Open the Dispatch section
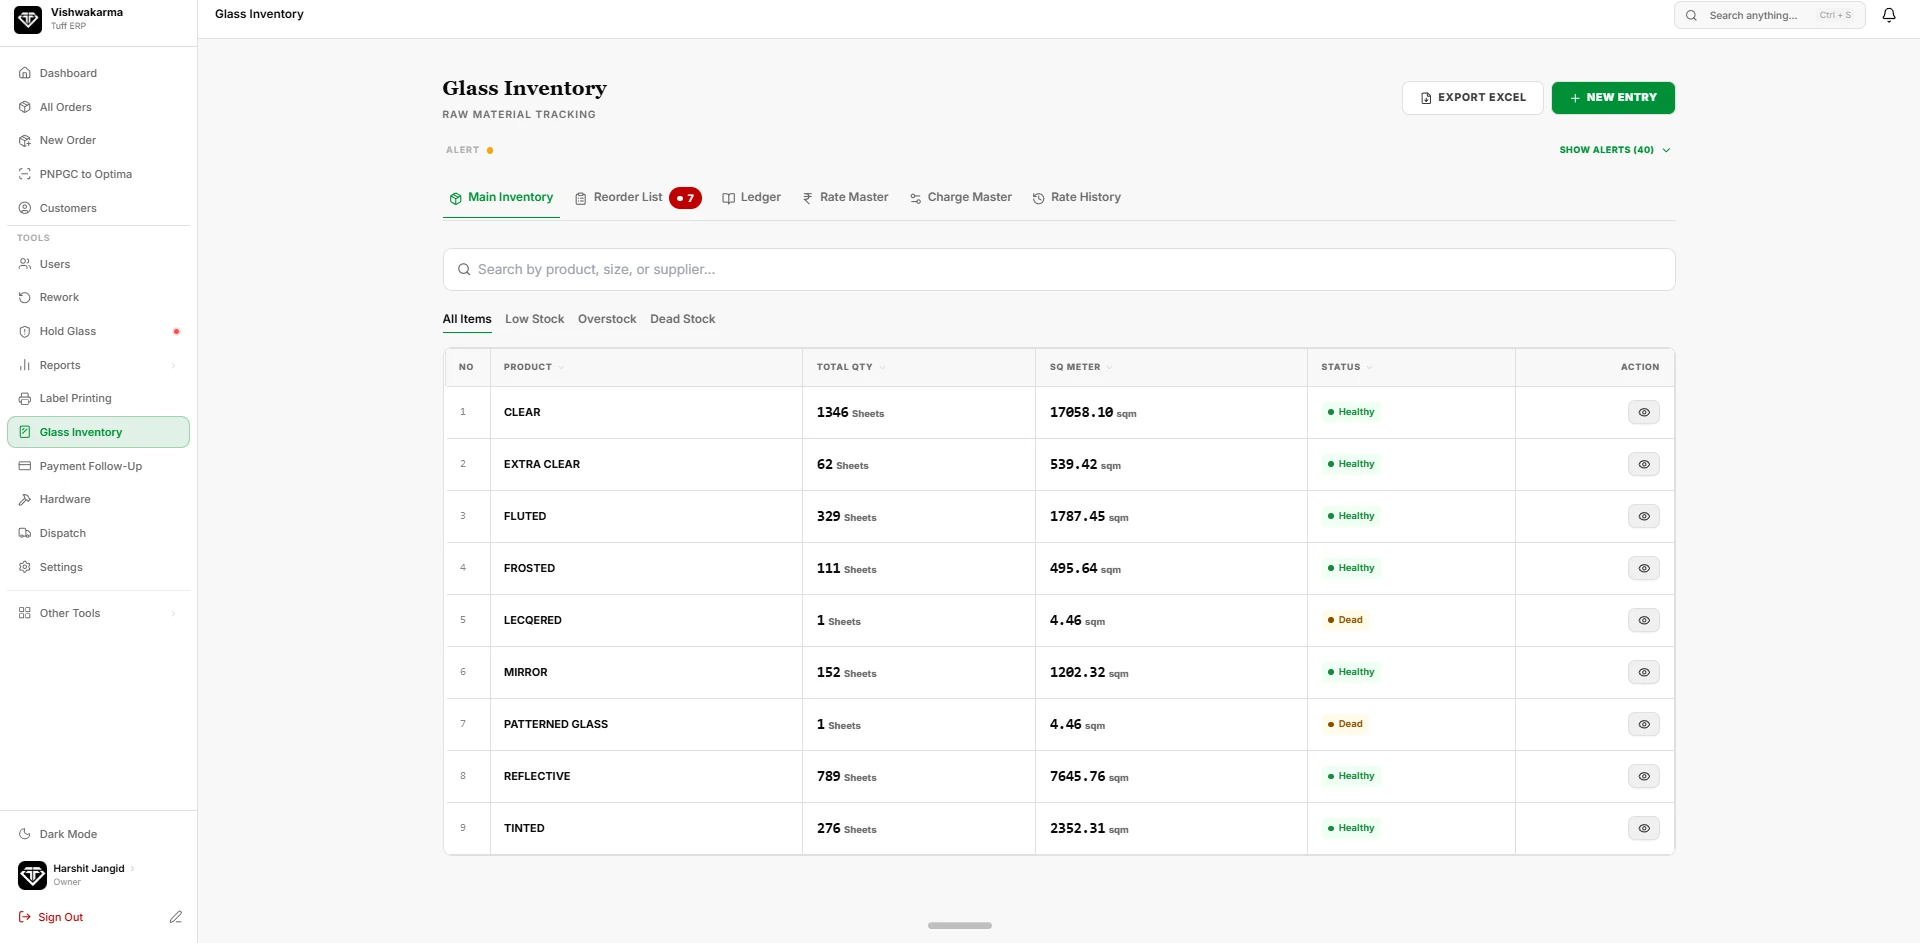The height and width of the screenshot is (943, 1920). point(98,533)
